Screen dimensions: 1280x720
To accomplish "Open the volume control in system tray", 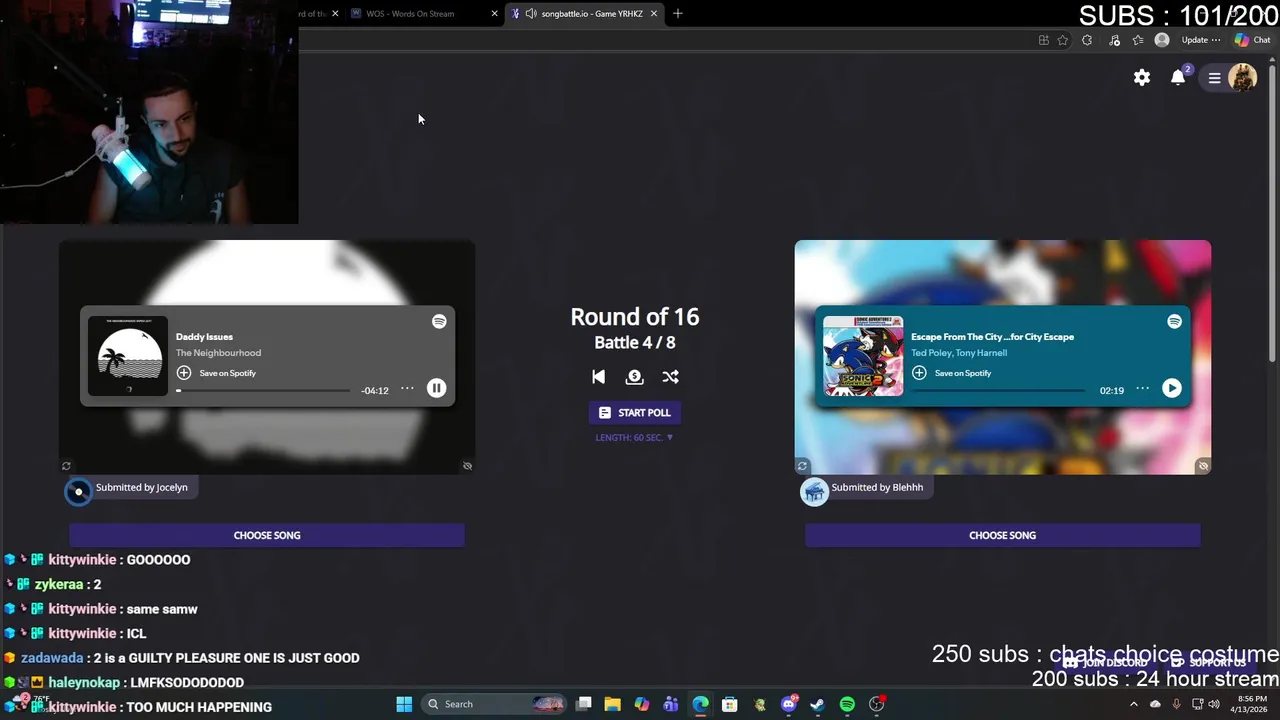I will (1214, 704).
